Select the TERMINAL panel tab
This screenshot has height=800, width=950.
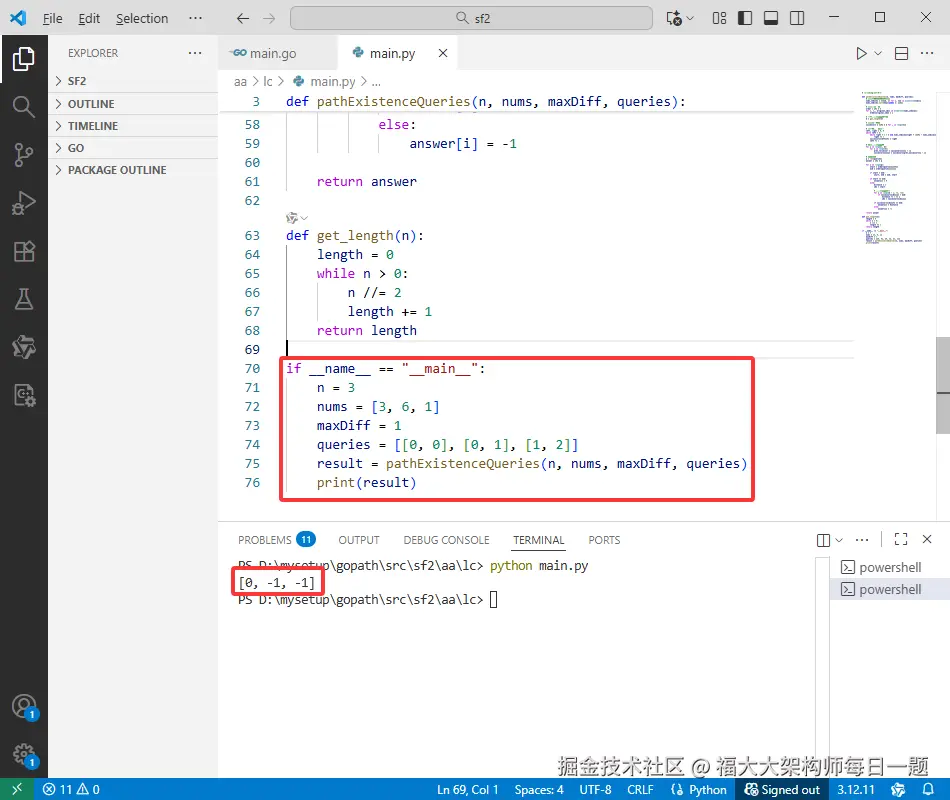(538, 539)
